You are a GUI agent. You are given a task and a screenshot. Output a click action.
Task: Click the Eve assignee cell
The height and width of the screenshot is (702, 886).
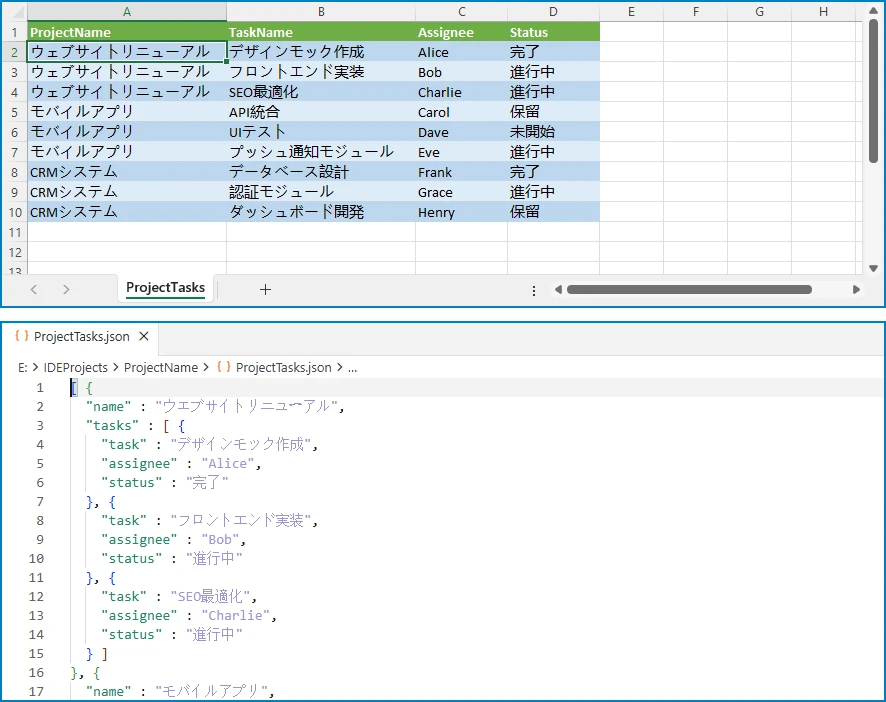462,152
